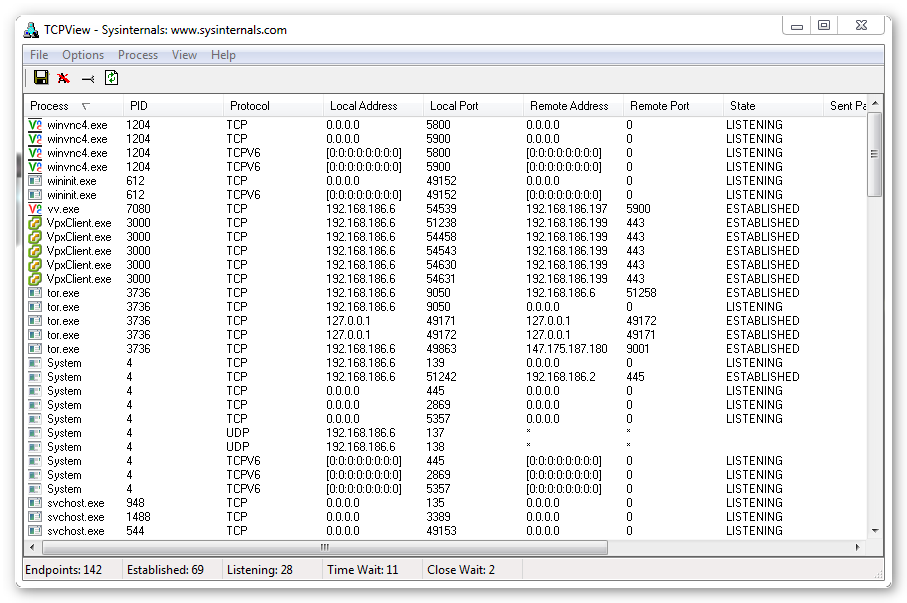Click PID 7080 cell
The height and width of the screenshot is (603, 907).
click(138, 209)
